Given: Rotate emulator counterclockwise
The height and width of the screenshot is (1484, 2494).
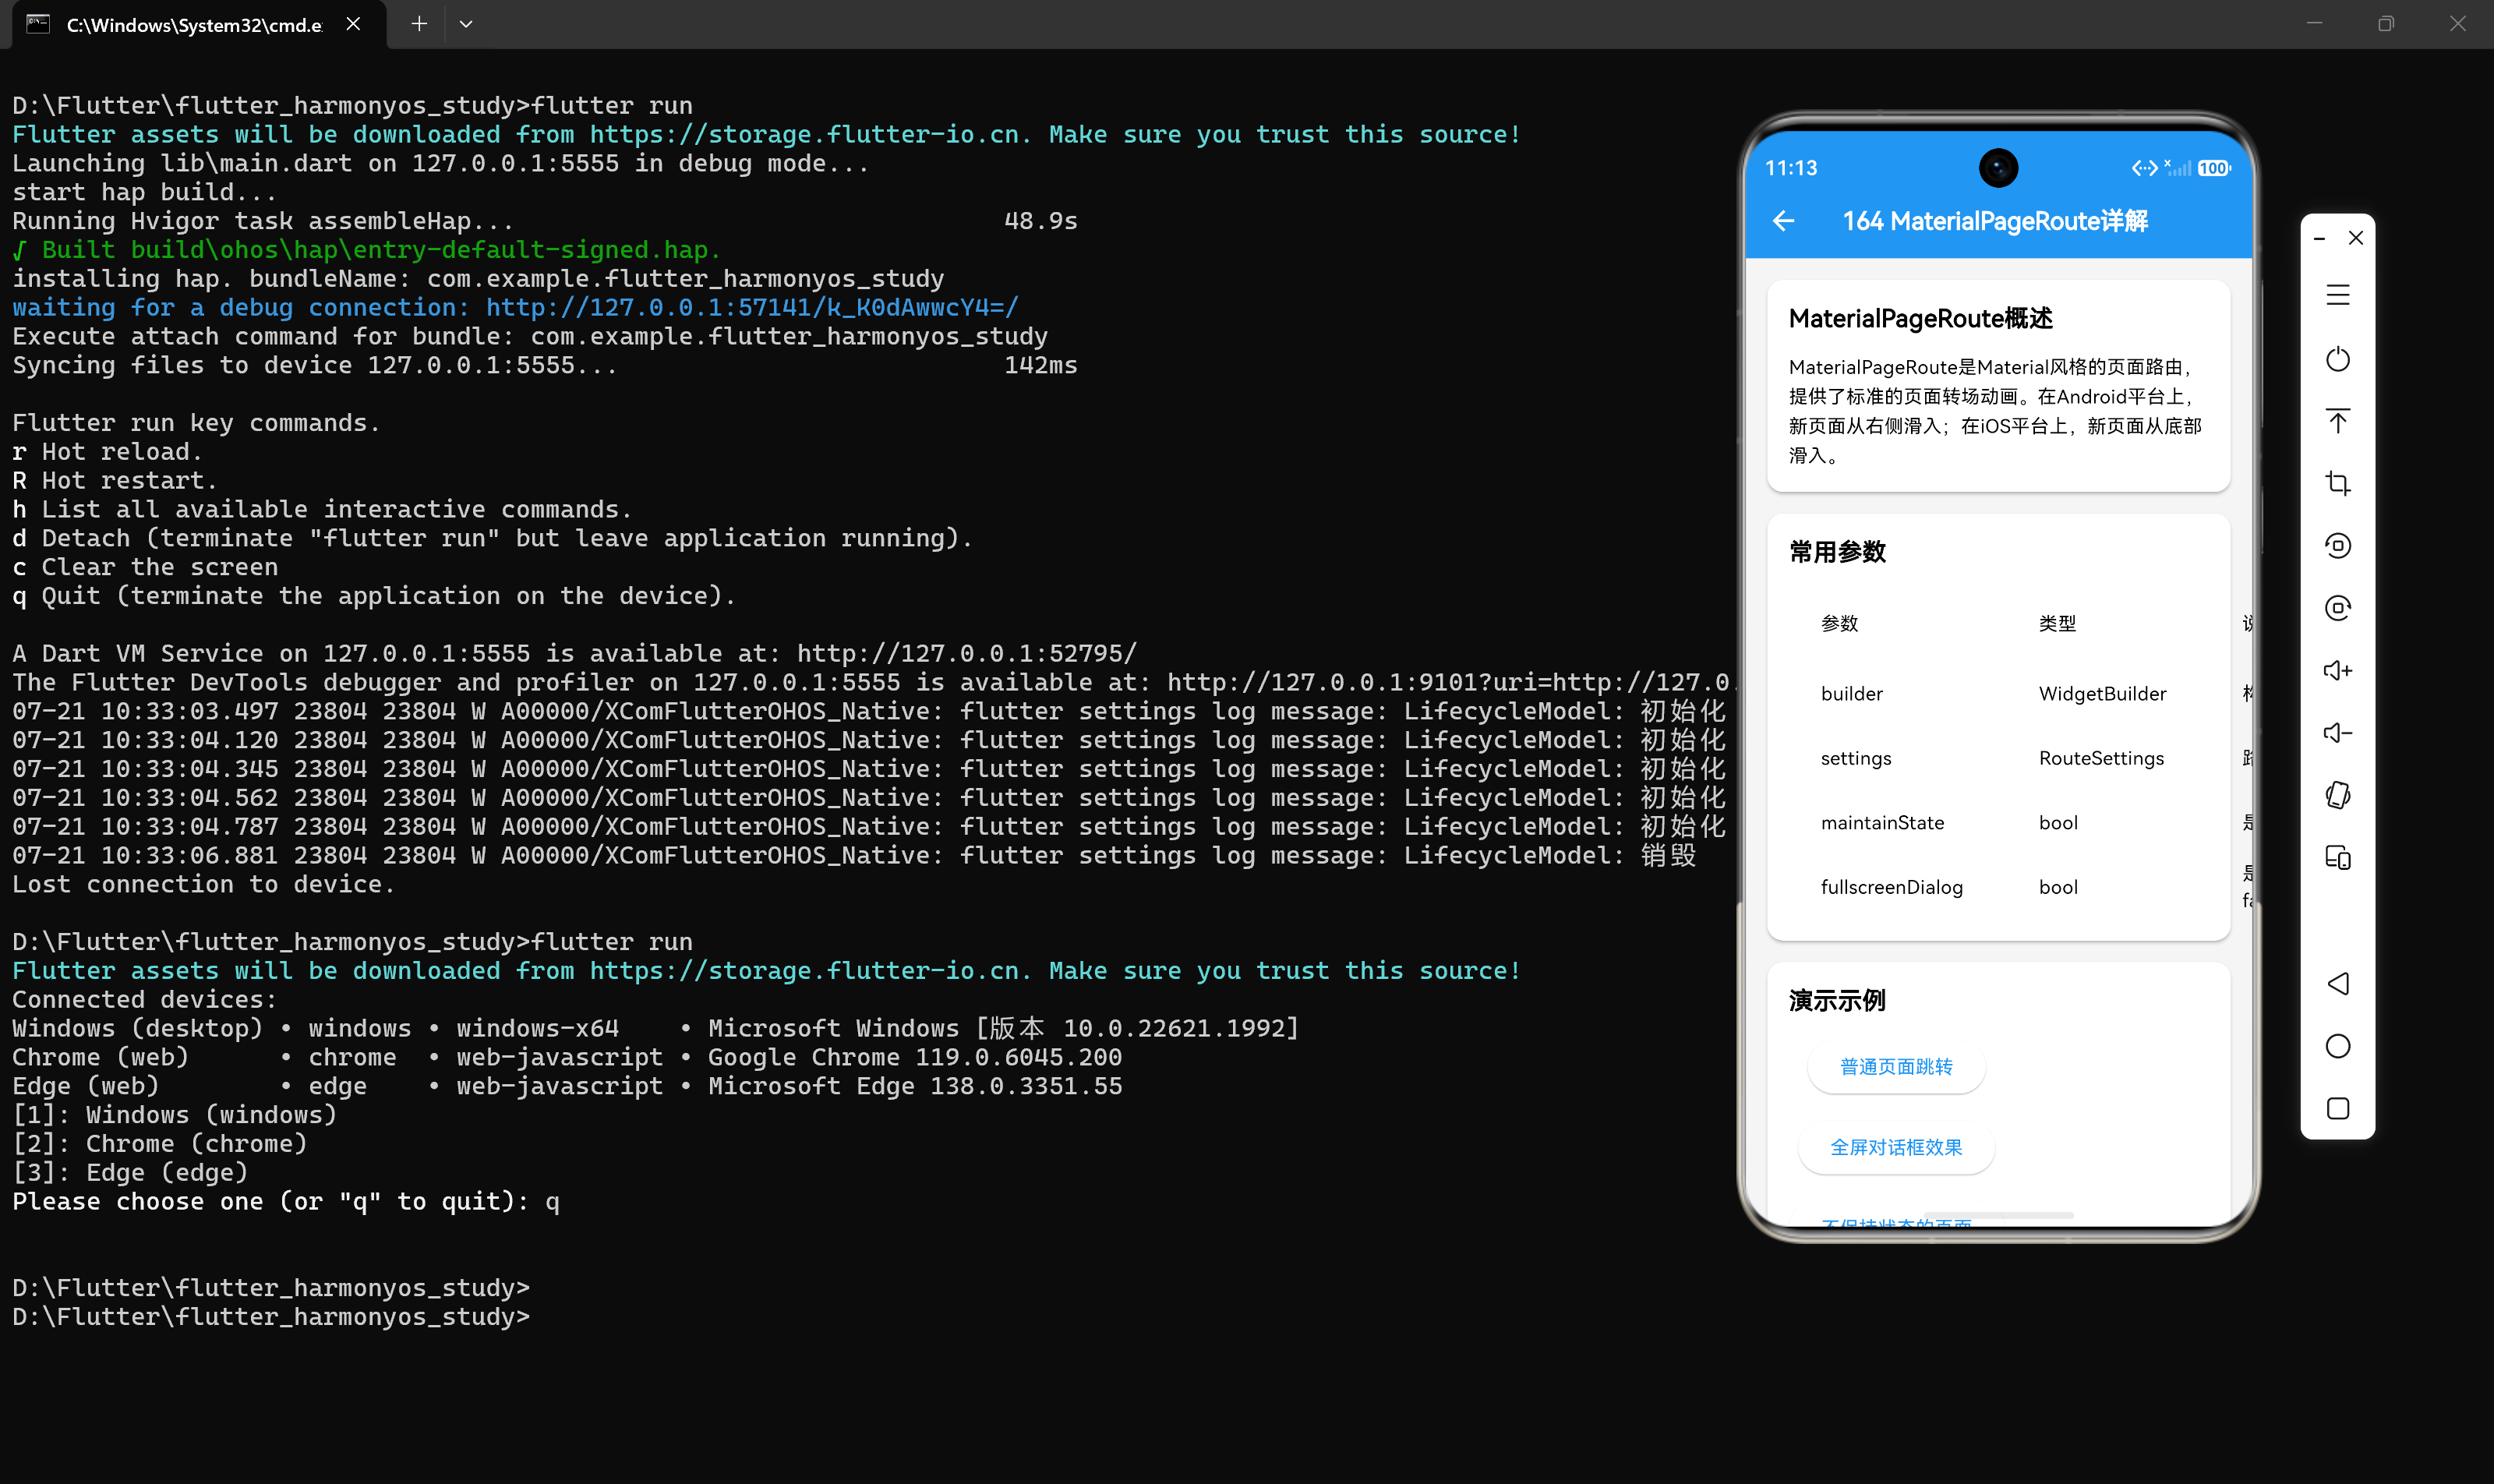Looking at the screenshot, I should click(2337, 546).
